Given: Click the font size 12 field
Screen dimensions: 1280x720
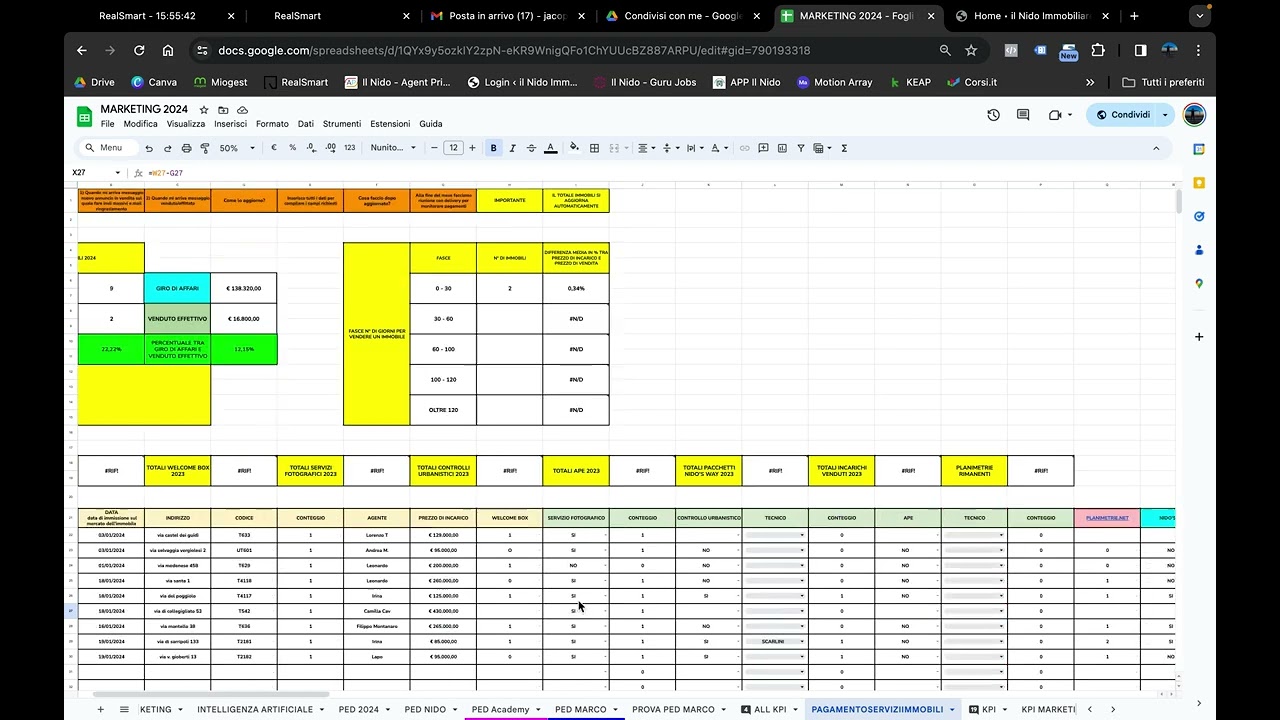Looking at the screenshot, I should coord(453,148).
